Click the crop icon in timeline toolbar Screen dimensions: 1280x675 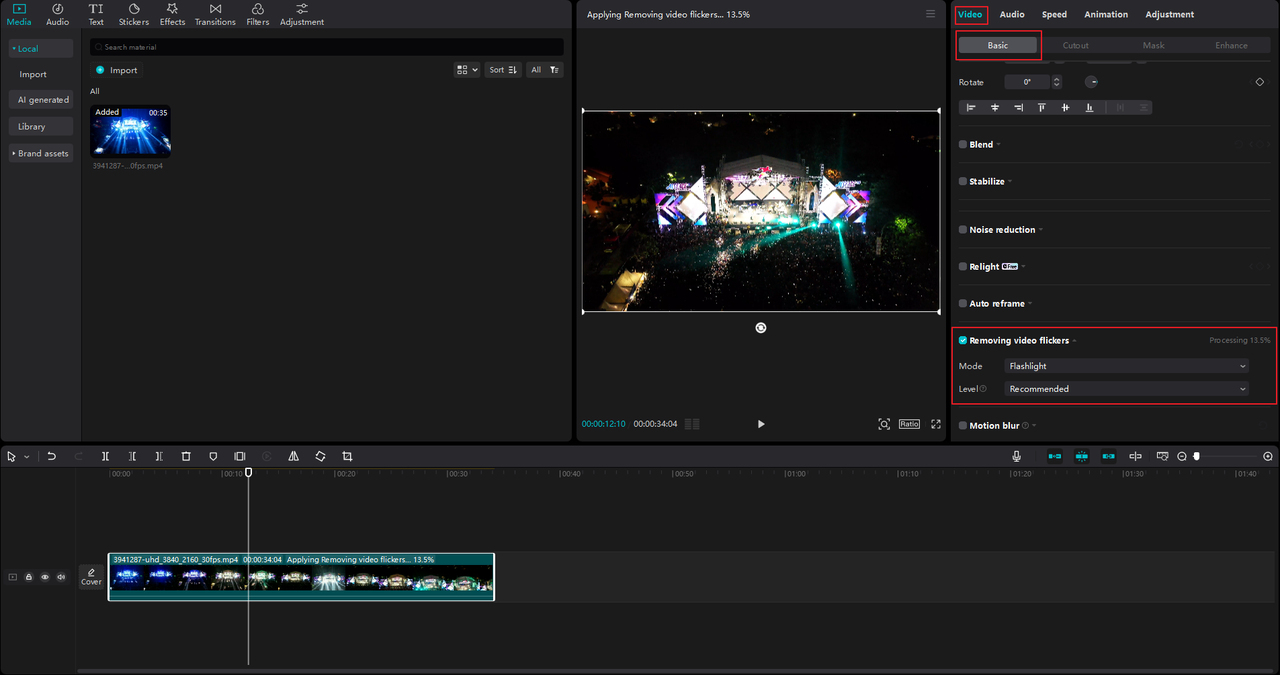(347, 456)
